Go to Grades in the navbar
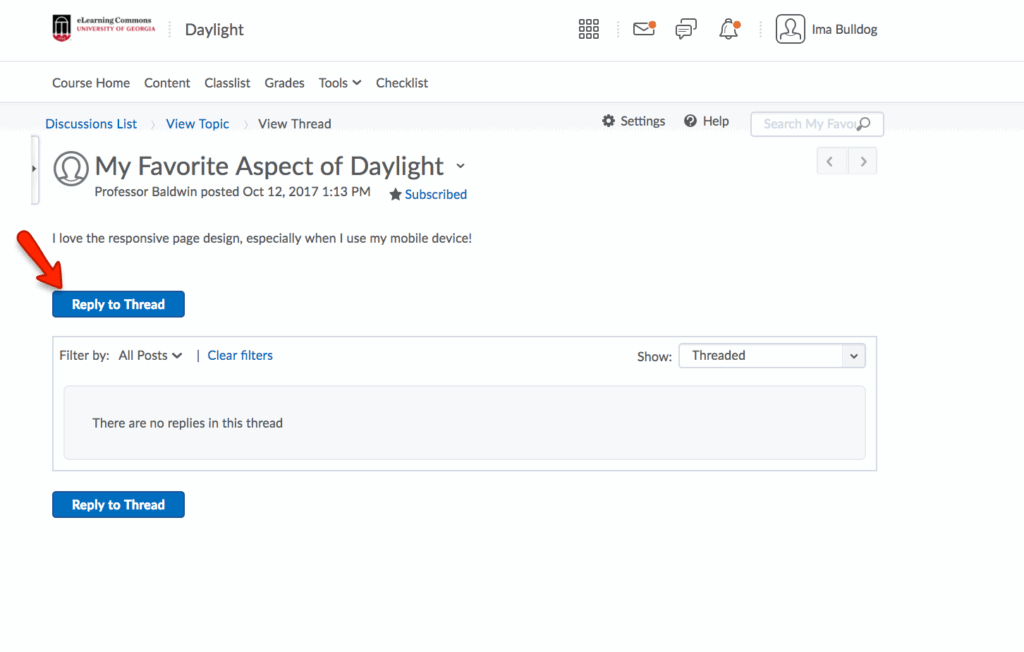 coord(284,83)
